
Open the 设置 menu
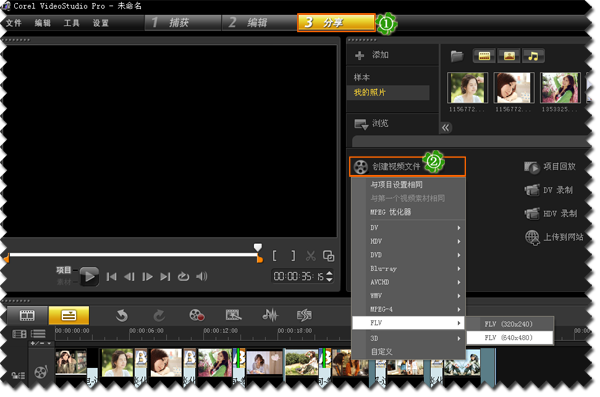[x=101, y=23]
